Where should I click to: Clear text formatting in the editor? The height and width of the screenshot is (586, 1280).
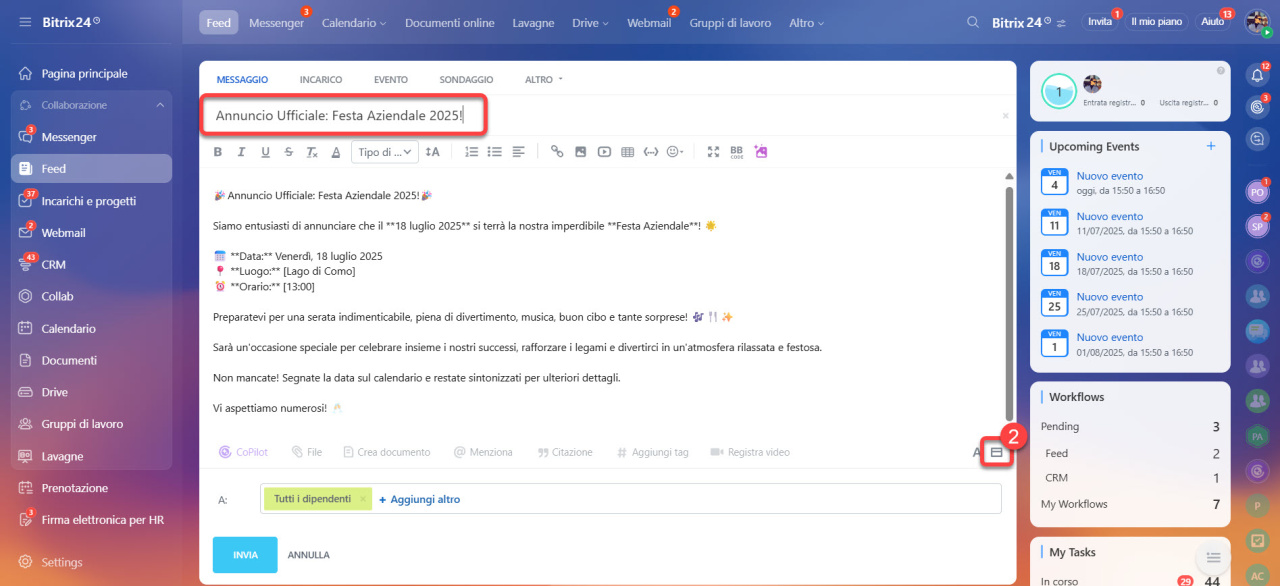[x=312, y=152]
